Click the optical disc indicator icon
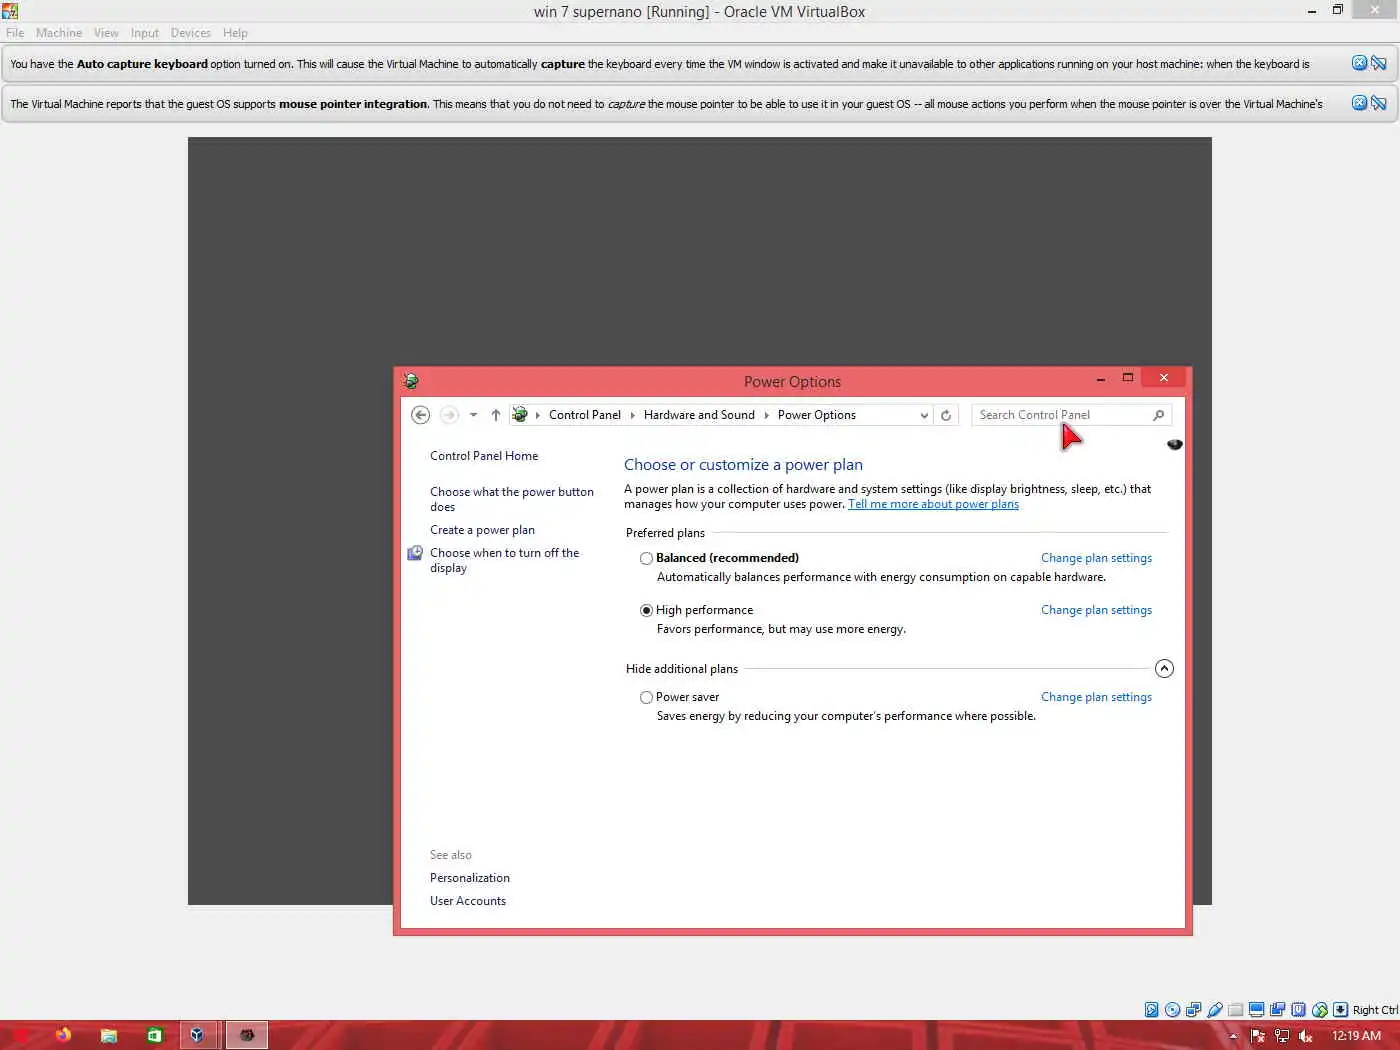 click(1172, 1010)
